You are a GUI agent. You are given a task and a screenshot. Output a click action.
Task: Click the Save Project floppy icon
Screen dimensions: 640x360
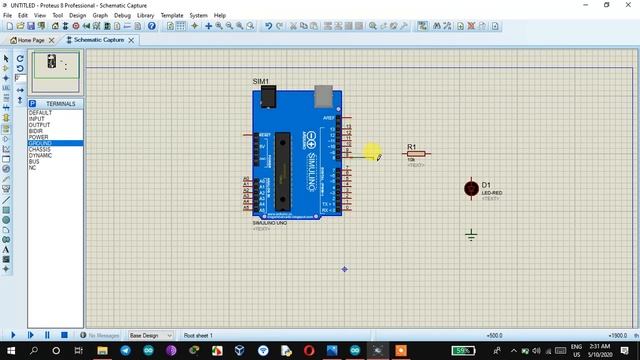[x=31, y=26]
